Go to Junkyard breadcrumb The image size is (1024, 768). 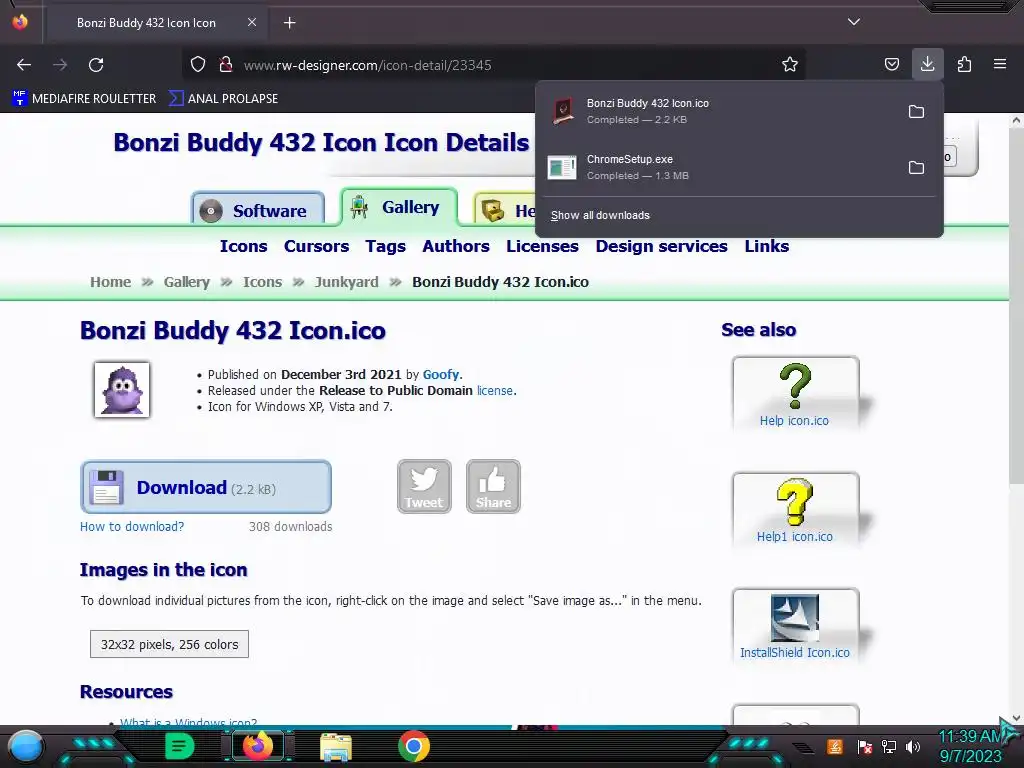347,282
